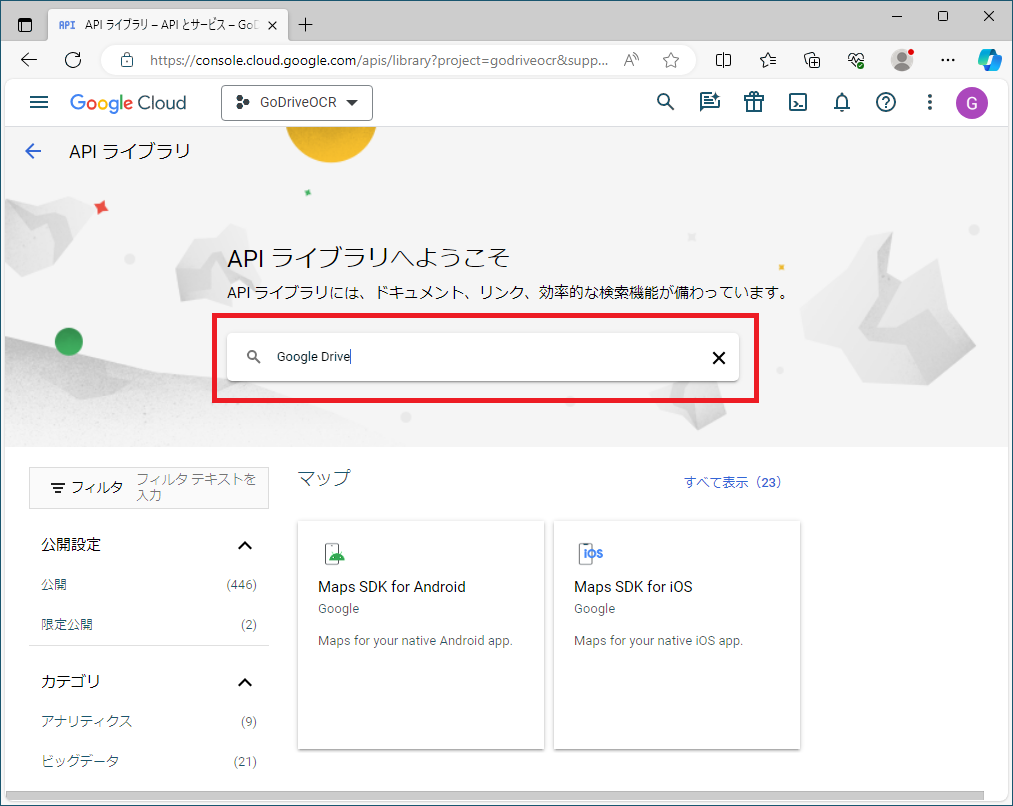Click the Read aloud icon in address bar
The height and width of the screenshot is (806, 1013).
pos(631,60)
